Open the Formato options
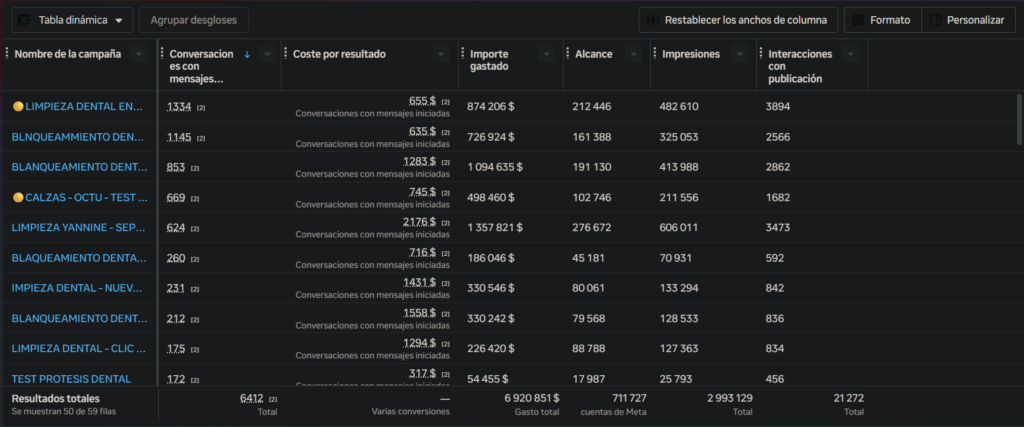This screenshot has height=427, width=1024. click(x=883, y=20)
